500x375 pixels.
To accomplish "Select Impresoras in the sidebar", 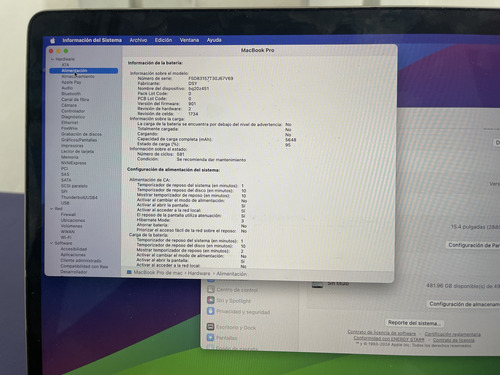I will click(72, 146).
